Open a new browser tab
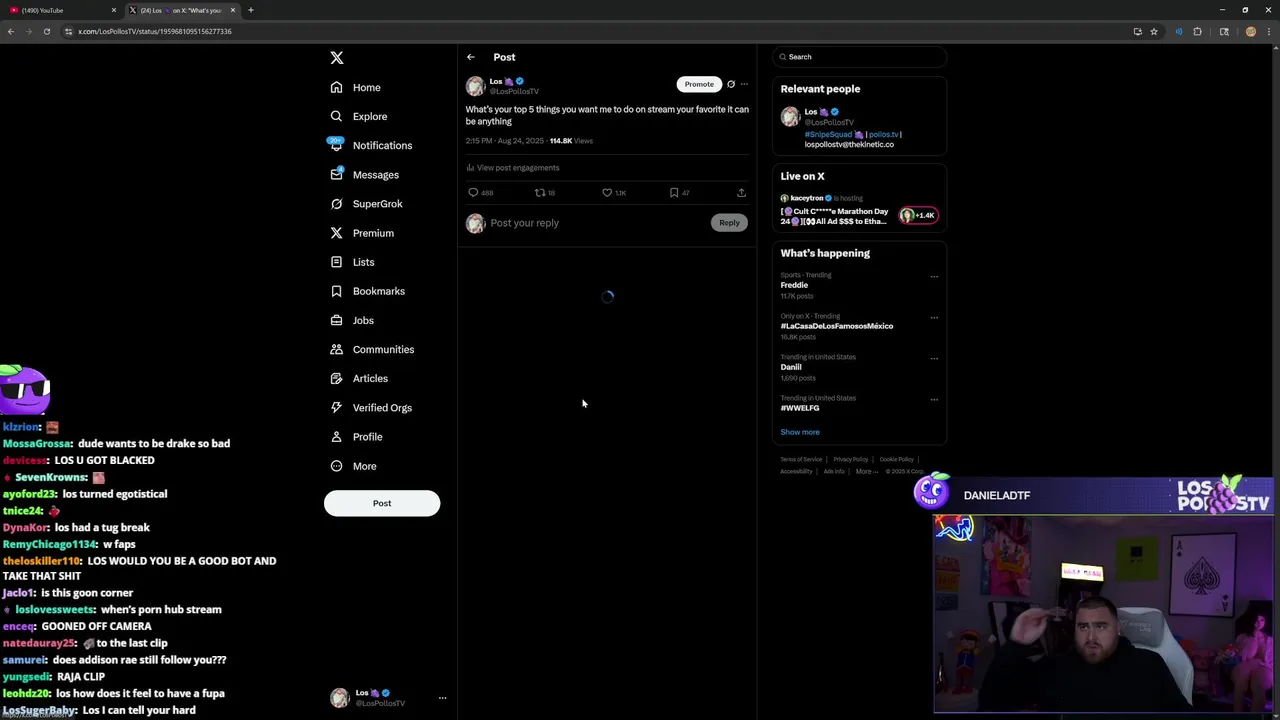 pos(251,10)
